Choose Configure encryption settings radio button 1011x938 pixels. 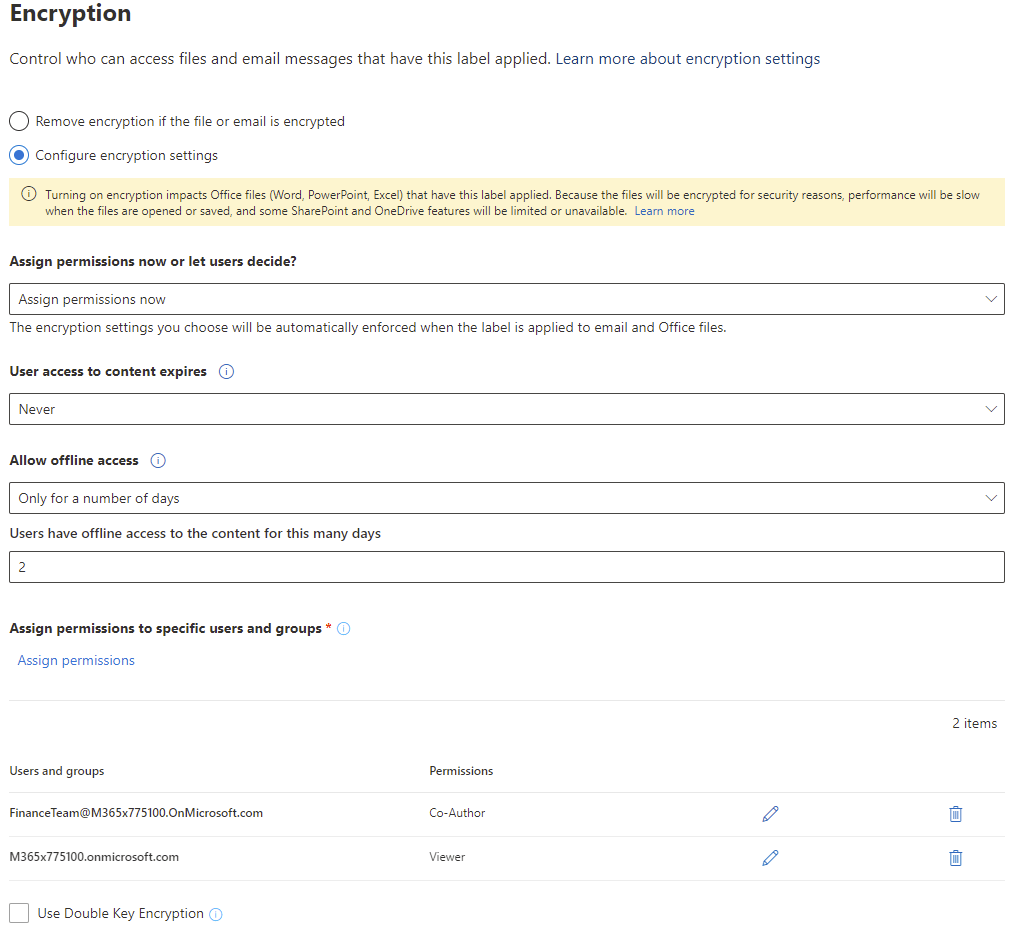[x=19, y=156]
